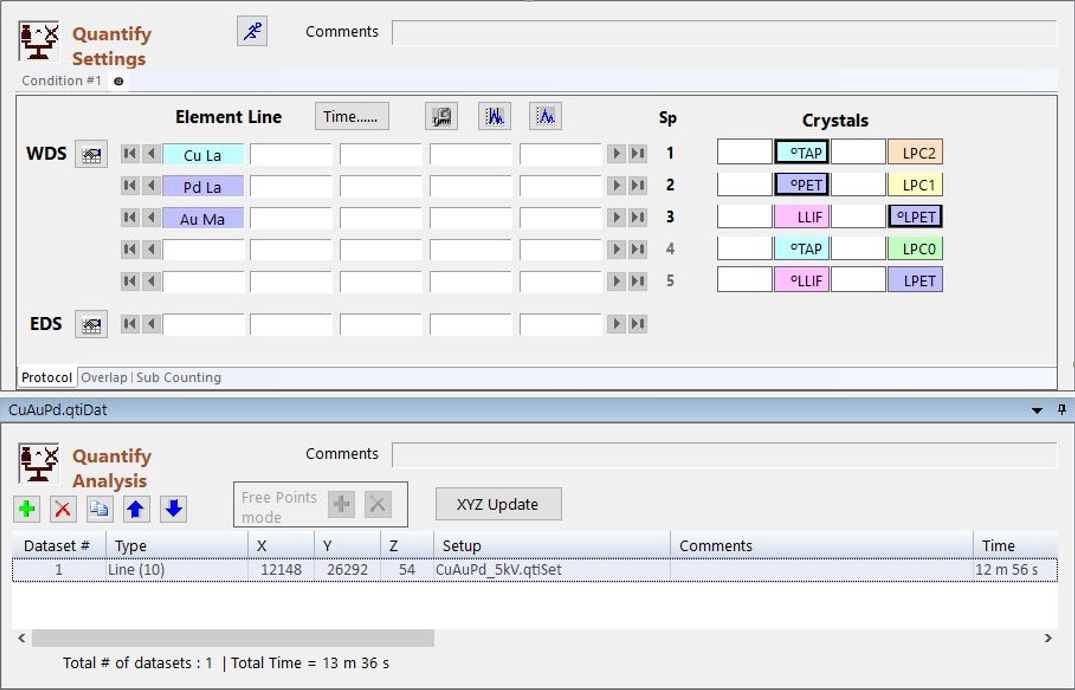Jump to last element in EDS row
The height and width of the screenshot is (690, 1075).
click(638, 324)
